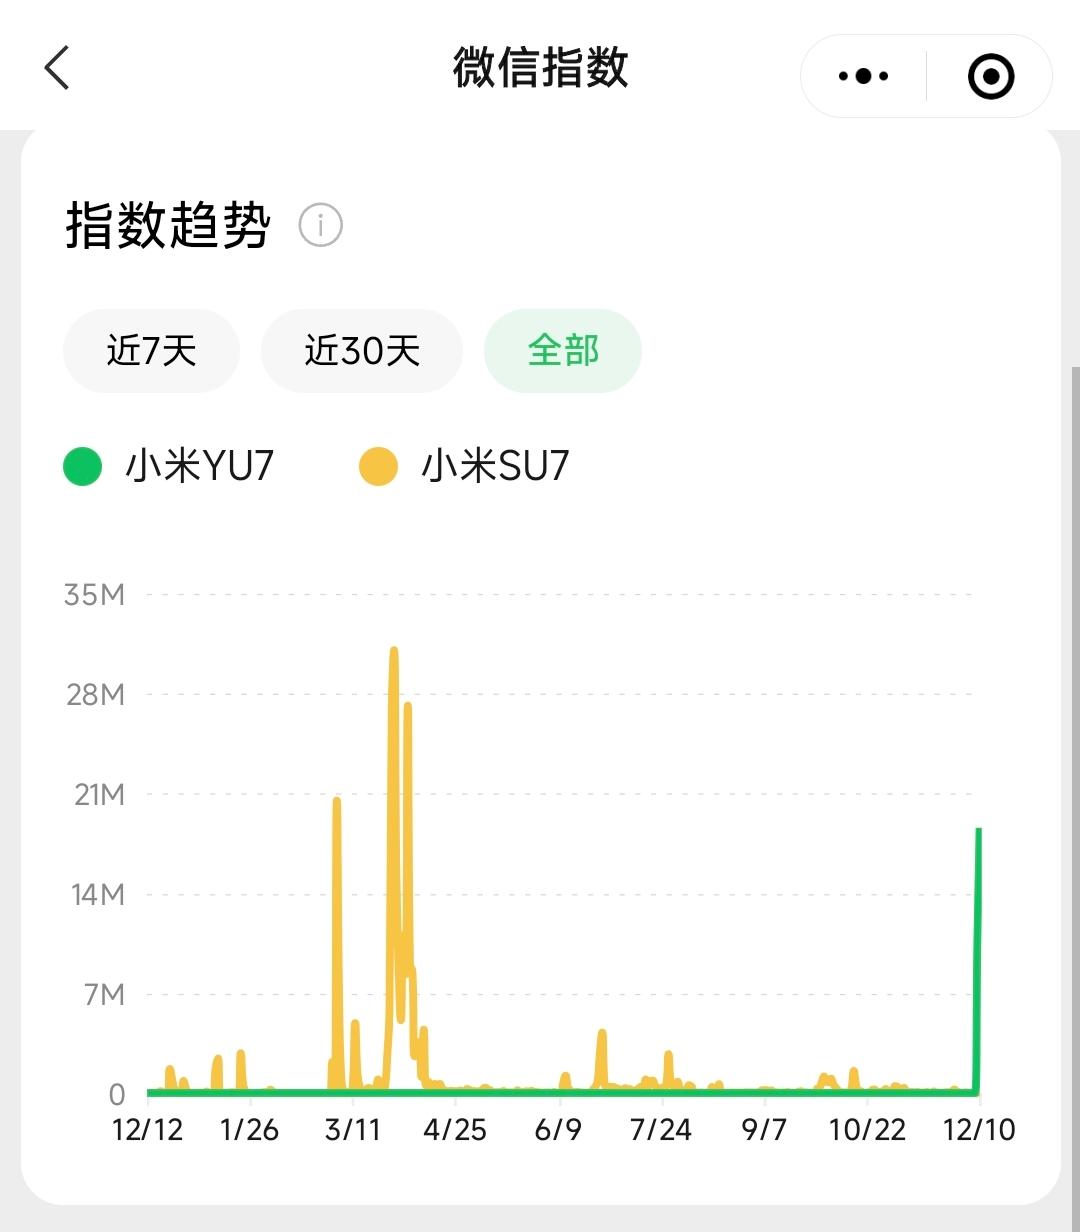Tap the tallest yellow SU7 peak
Image resolution: width=1080 pixels, height=1232 pixels.
click(x=394, y=652)
